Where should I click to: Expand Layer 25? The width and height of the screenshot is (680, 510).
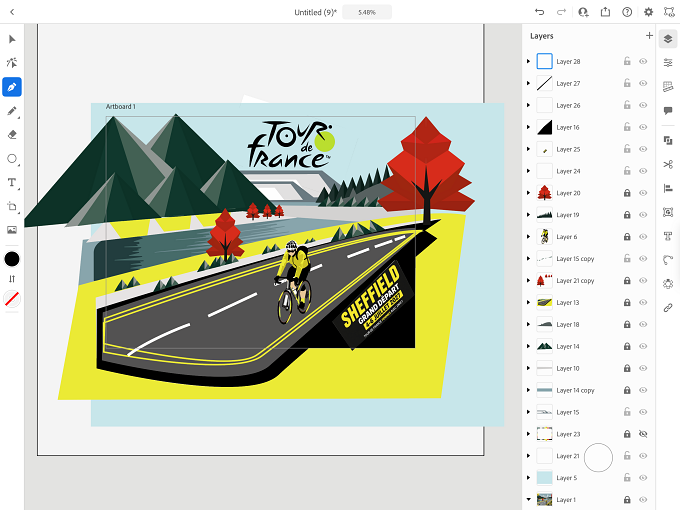(528, 149)
